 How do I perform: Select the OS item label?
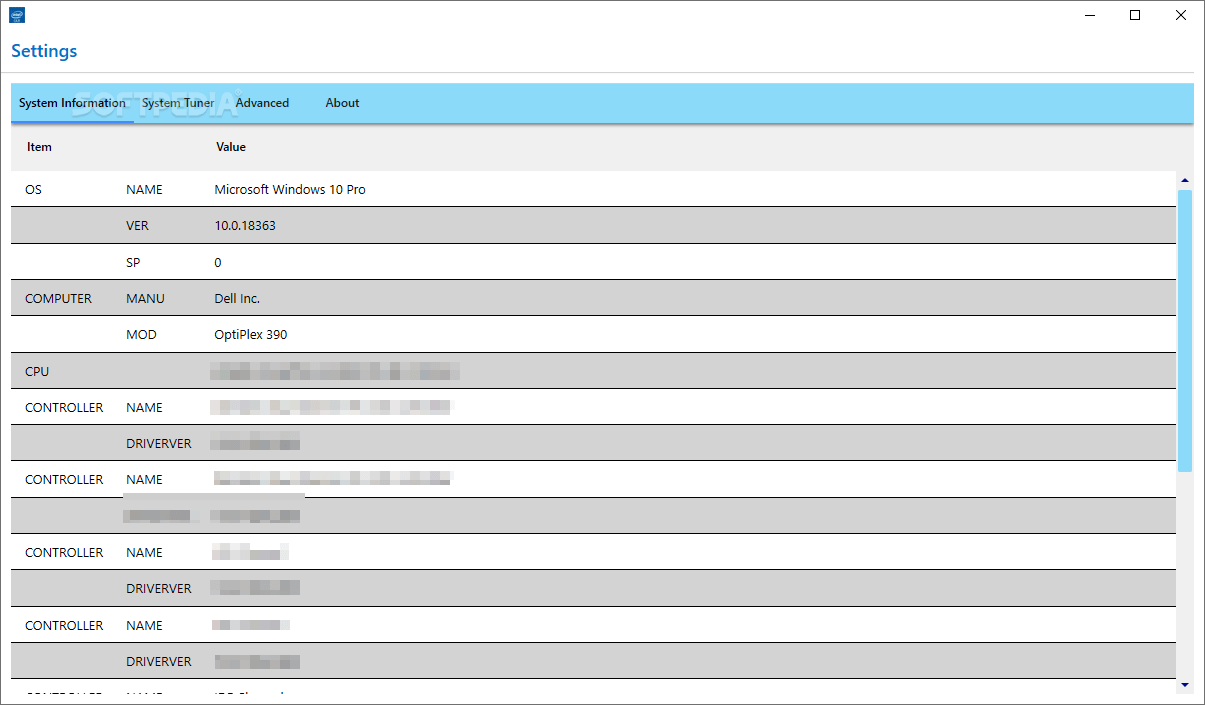[x=33, y=190]
